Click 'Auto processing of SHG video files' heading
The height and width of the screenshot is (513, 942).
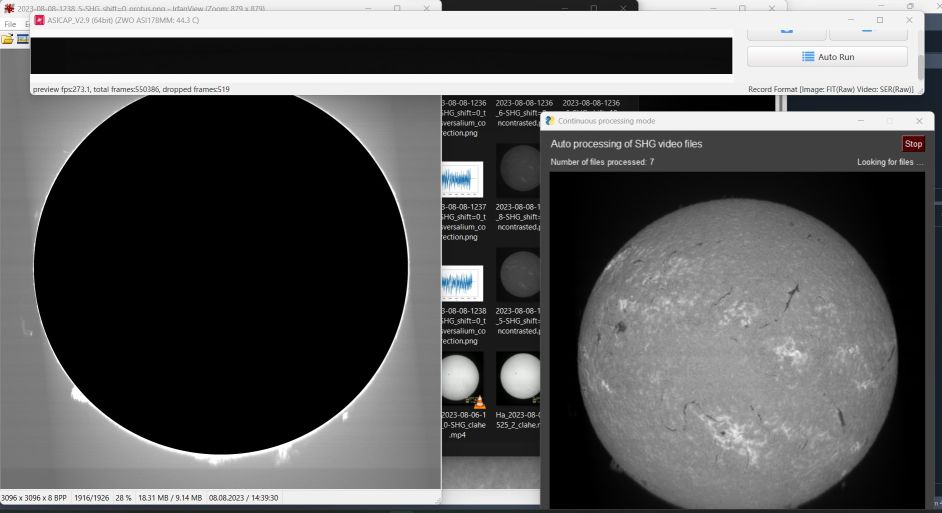click(626, 144)
